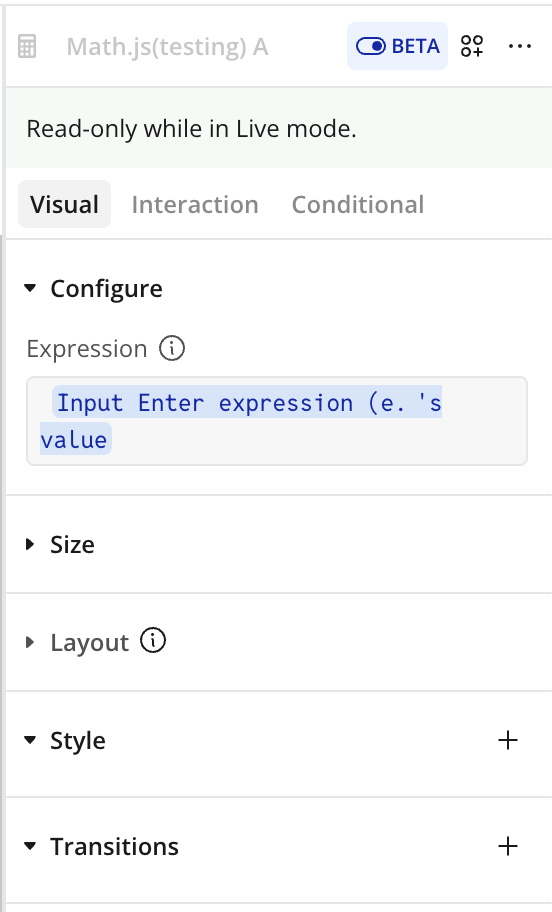The height and width of the screenshot is (912, 552).
Task: Click the info icon next to Layout
Action: [153, 641]
